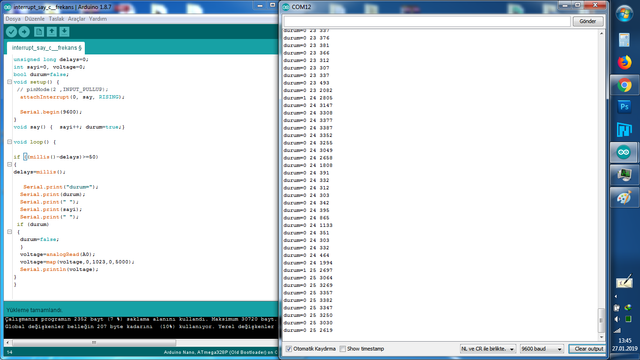Viewport: 640px width, 360px height.
Task: Open the Araçlar menu
Action: (76, 19)
